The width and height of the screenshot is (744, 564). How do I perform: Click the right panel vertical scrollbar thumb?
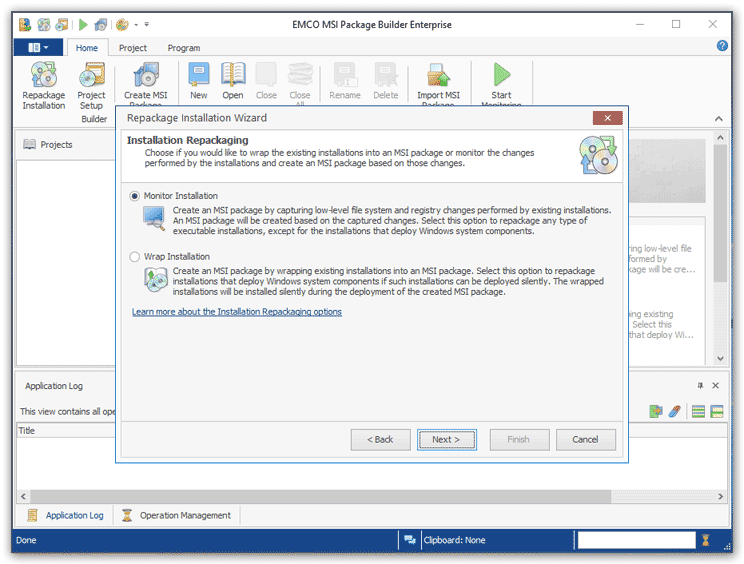(720, 213)
